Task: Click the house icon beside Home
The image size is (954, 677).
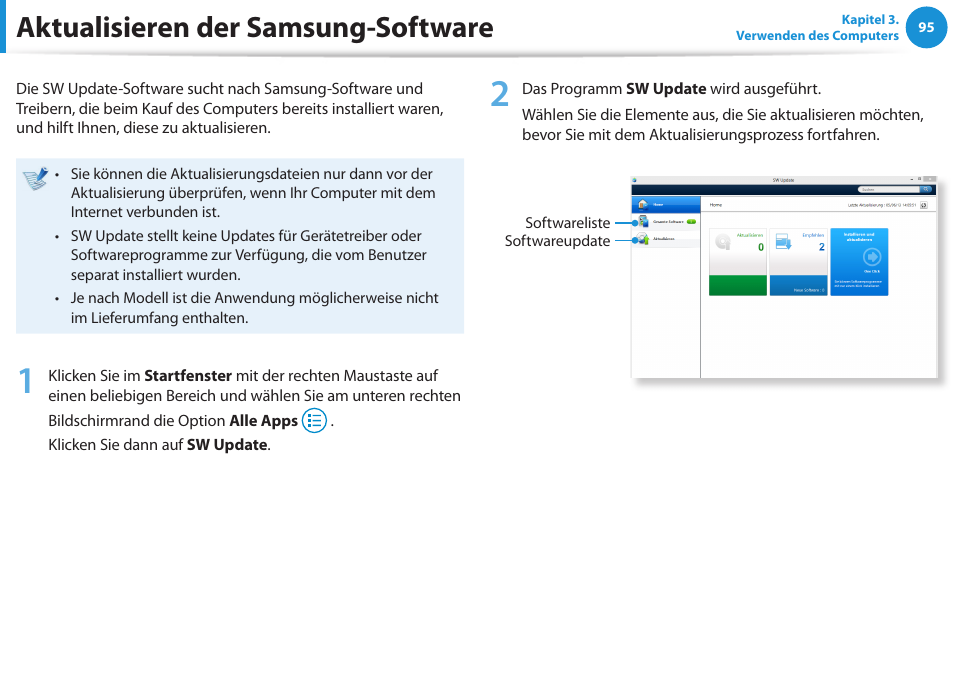Action: (x=643, y=204)
